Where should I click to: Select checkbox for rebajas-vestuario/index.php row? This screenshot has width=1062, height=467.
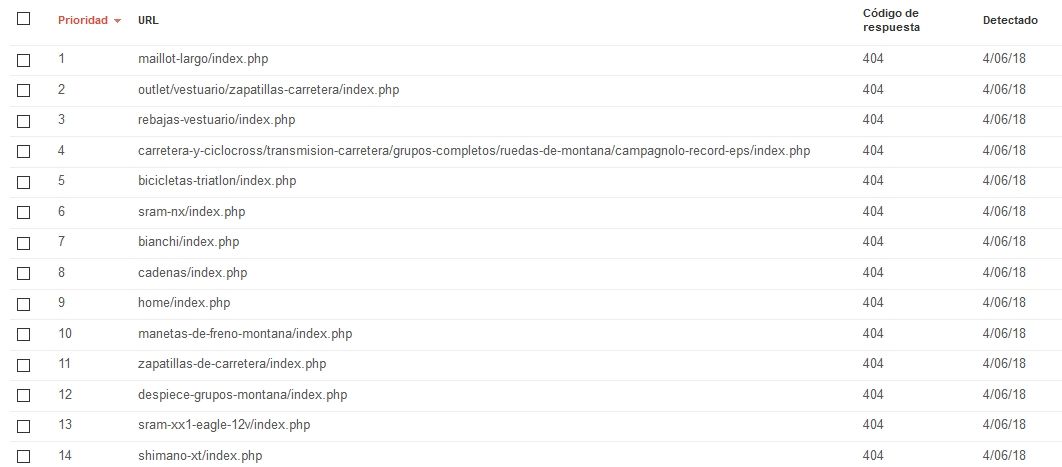[x=24, y=121]
